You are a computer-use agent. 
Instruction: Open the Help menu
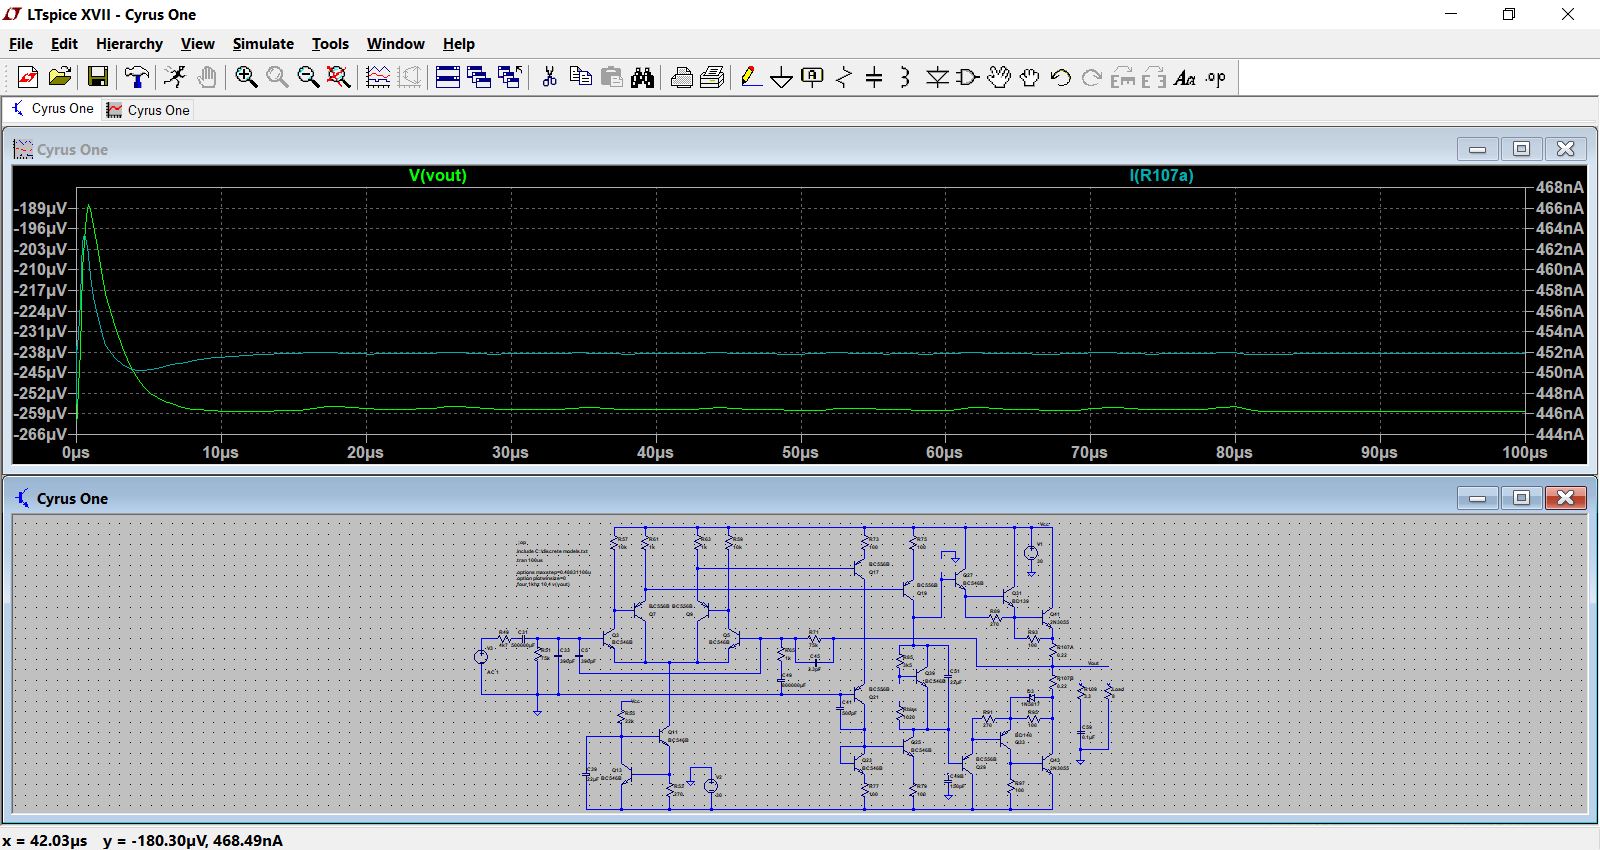click(459, 44)
